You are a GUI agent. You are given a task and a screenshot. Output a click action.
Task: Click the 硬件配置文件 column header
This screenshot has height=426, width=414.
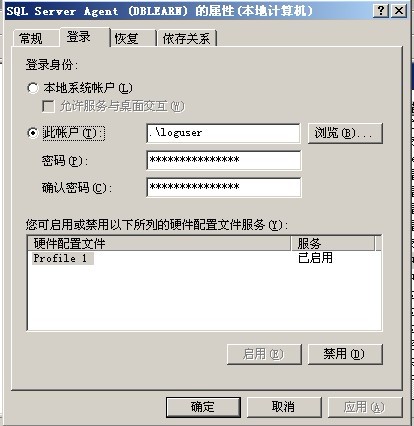coord(159,243)
